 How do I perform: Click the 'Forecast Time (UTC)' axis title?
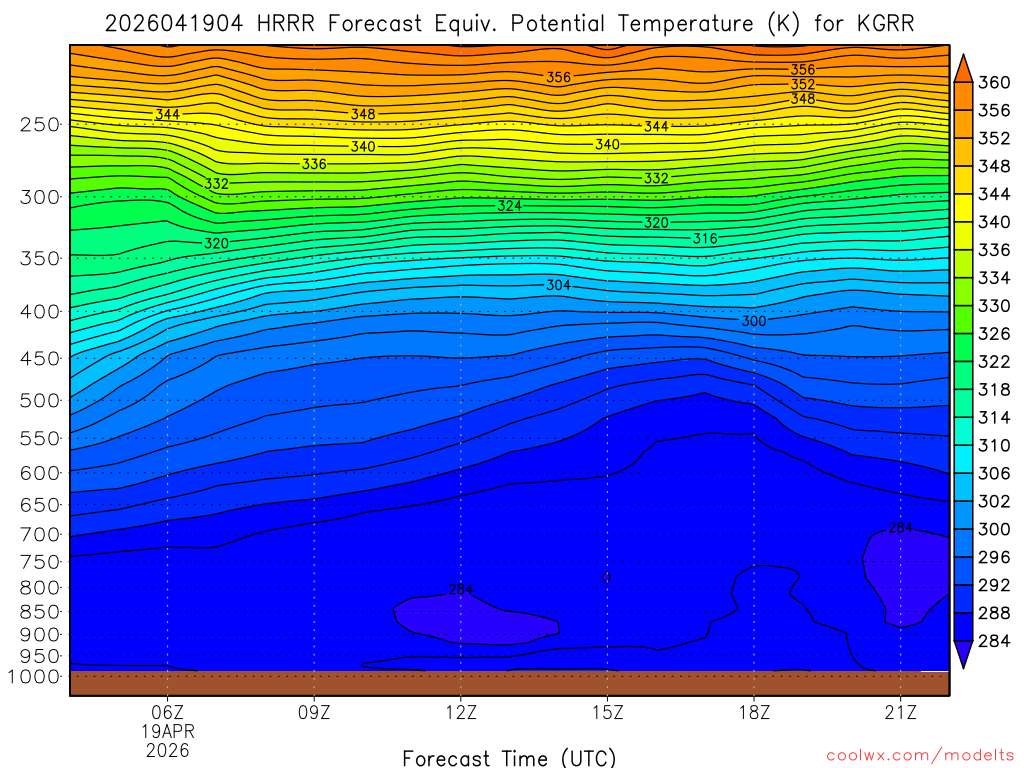[509, 758]
